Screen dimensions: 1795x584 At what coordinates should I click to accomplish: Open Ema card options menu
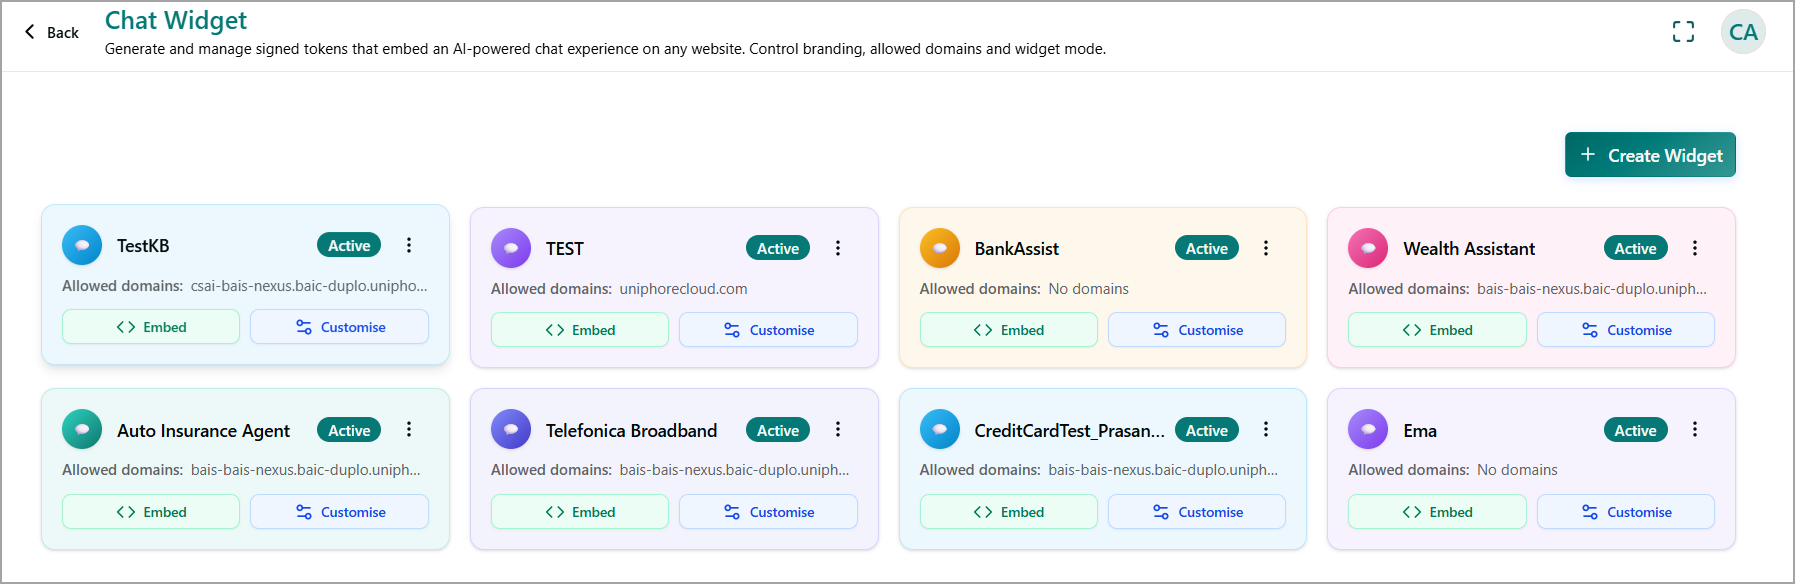1695,429
